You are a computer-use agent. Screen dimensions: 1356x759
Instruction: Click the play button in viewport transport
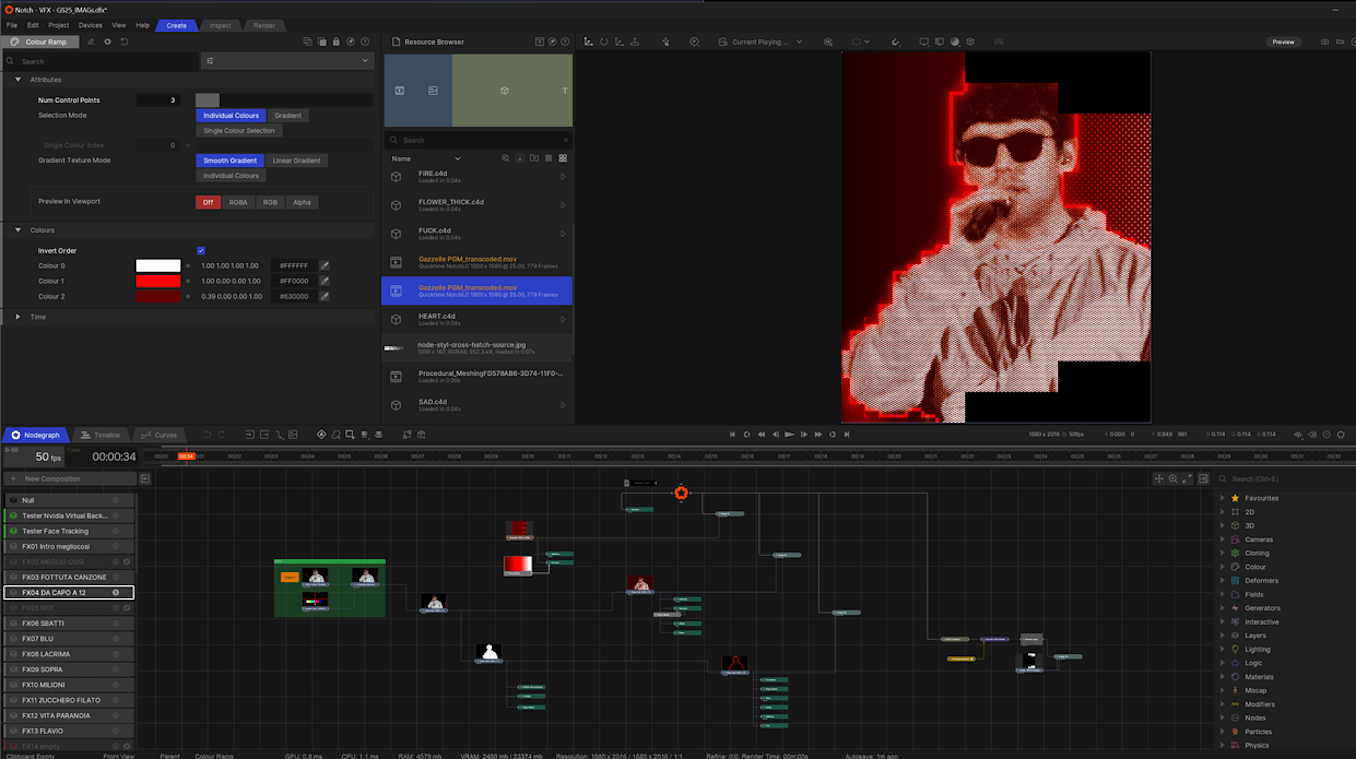click(790, 434)
